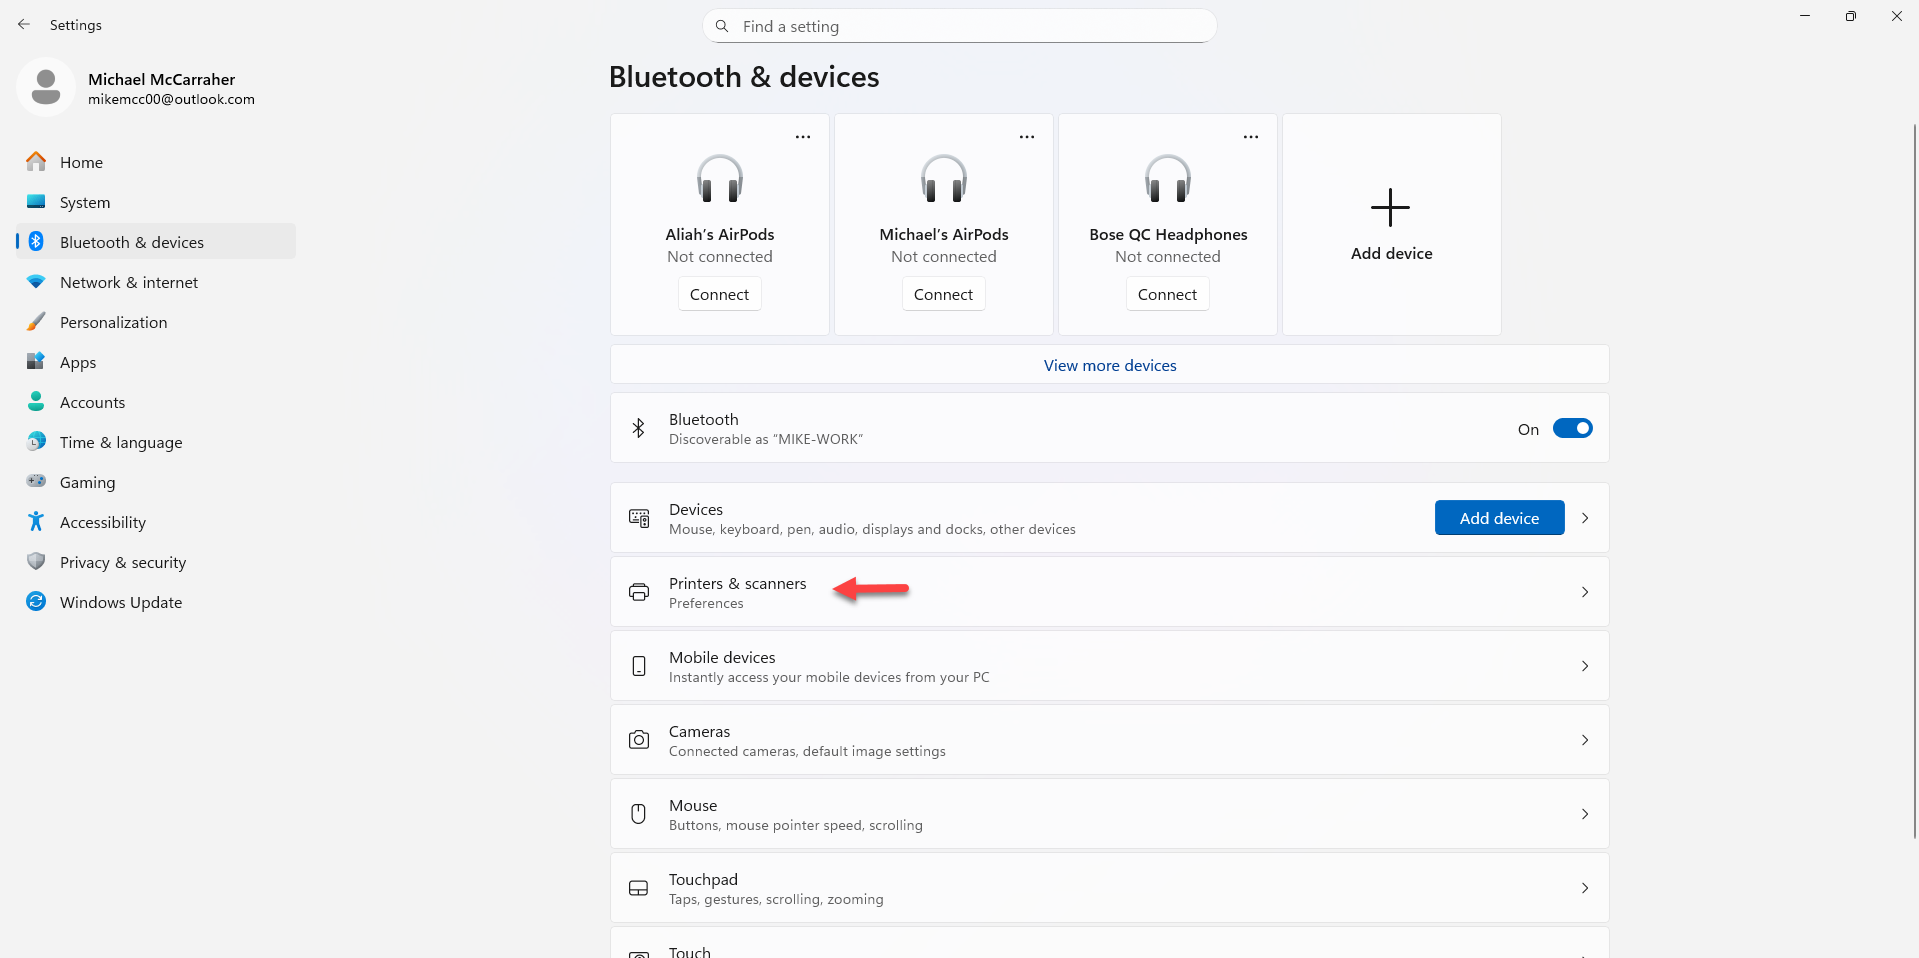1919x958 pixels.
Task: Expand Printers & scanners chevron
Action: (x=1585, y=592)
